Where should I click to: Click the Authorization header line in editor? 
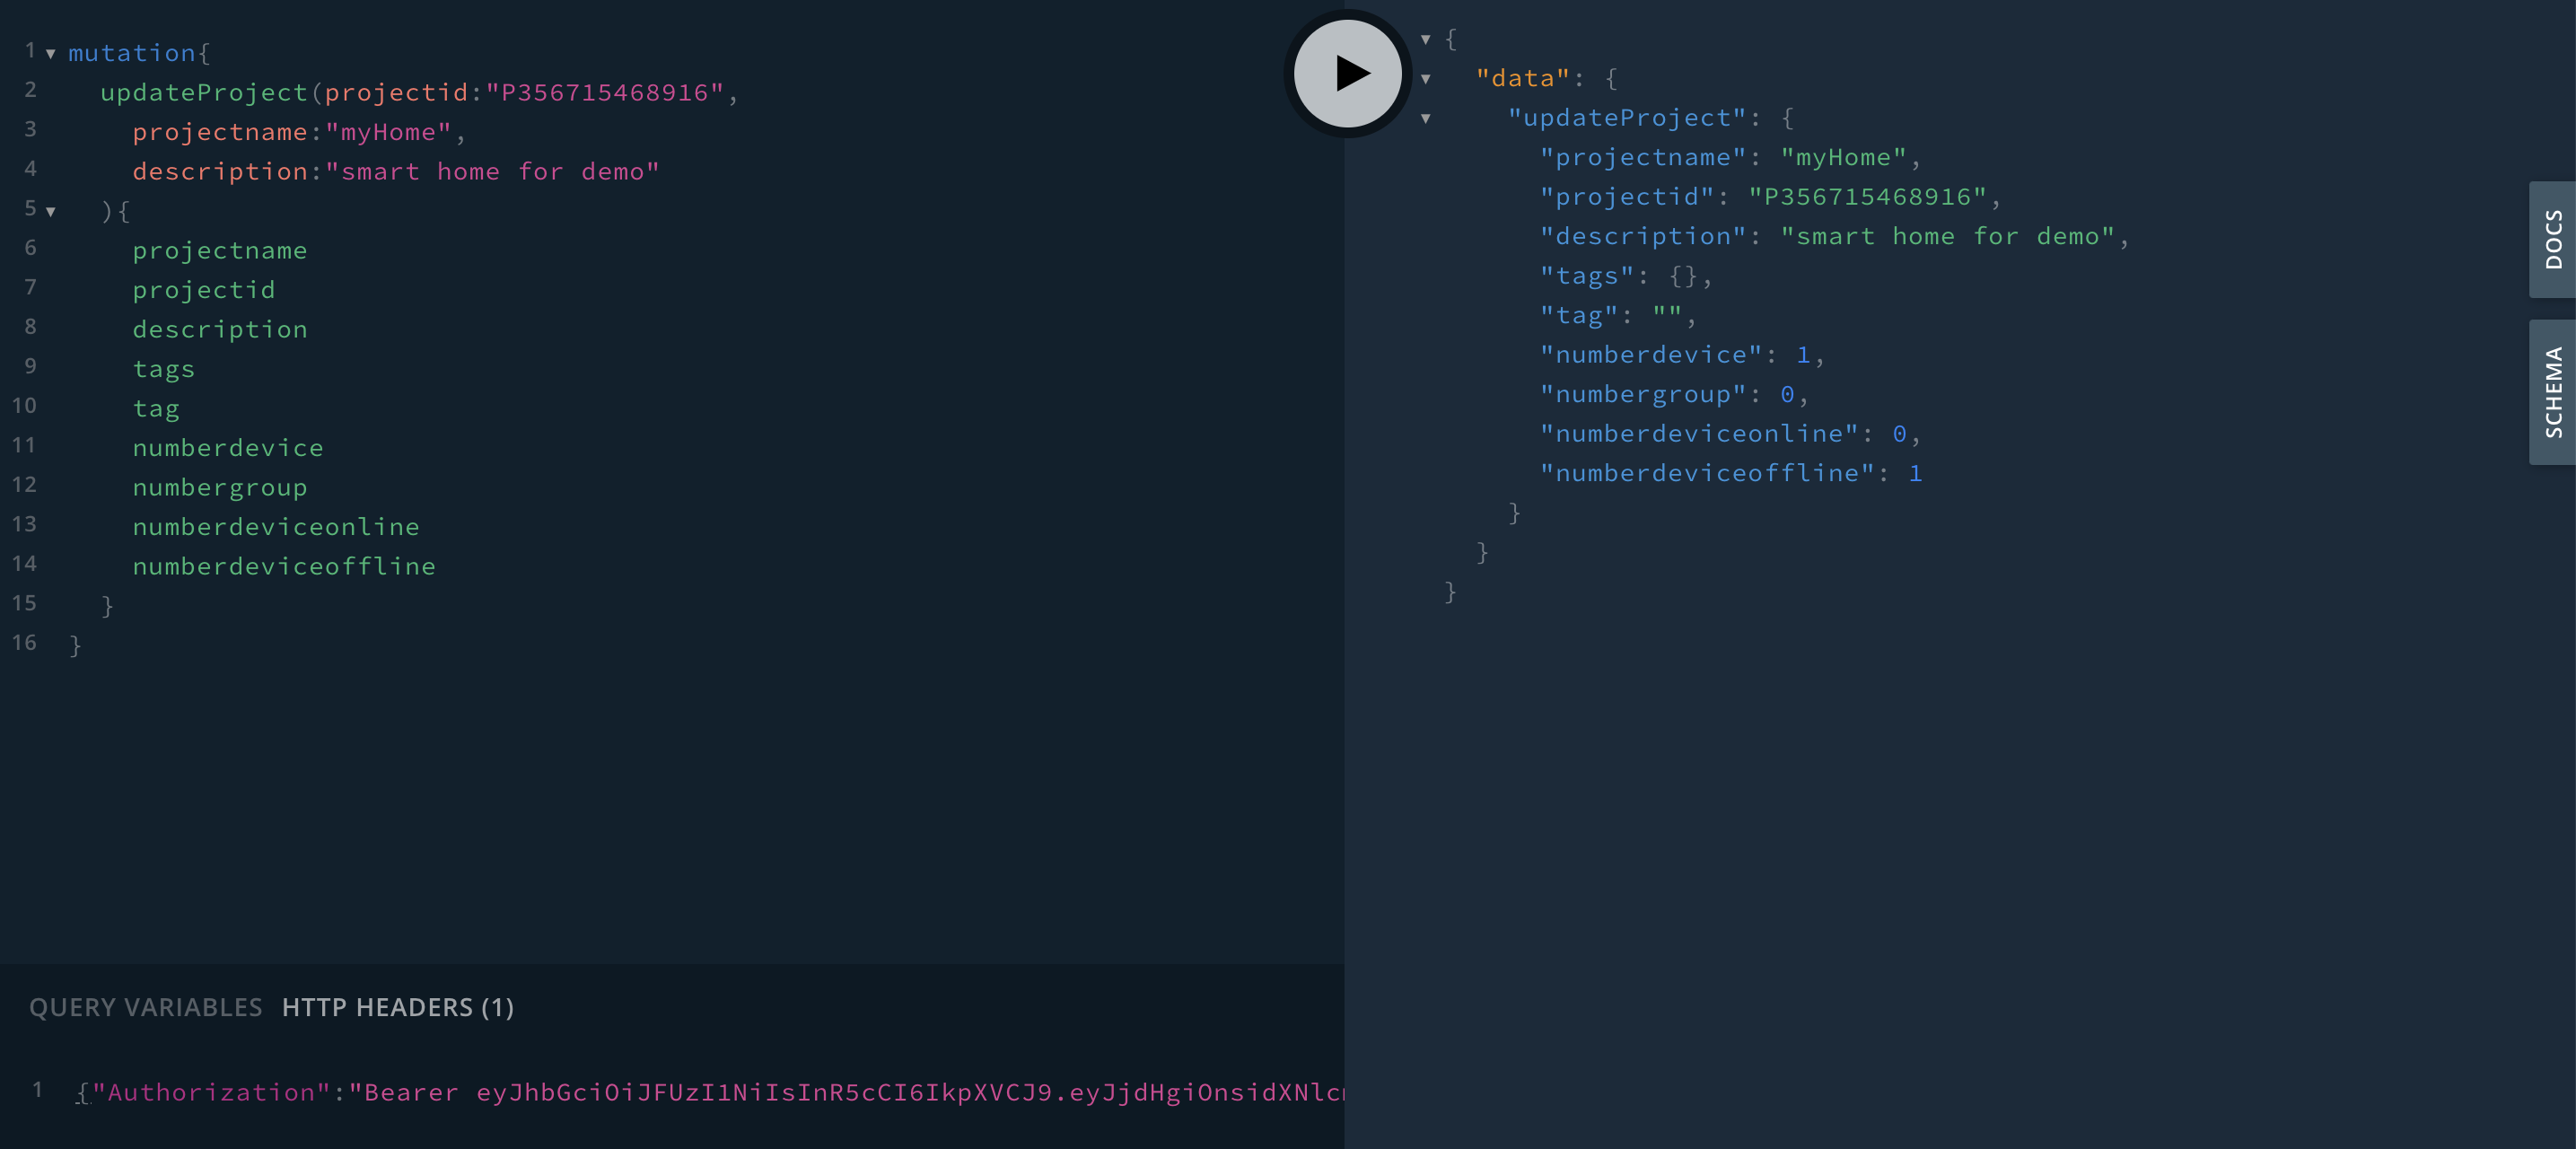pos(710,1092)
